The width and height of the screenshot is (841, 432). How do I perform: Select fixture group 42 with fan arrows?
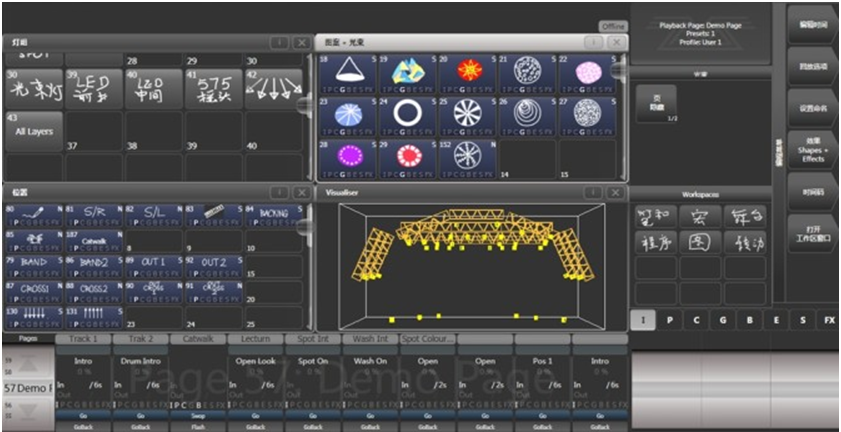274,89
